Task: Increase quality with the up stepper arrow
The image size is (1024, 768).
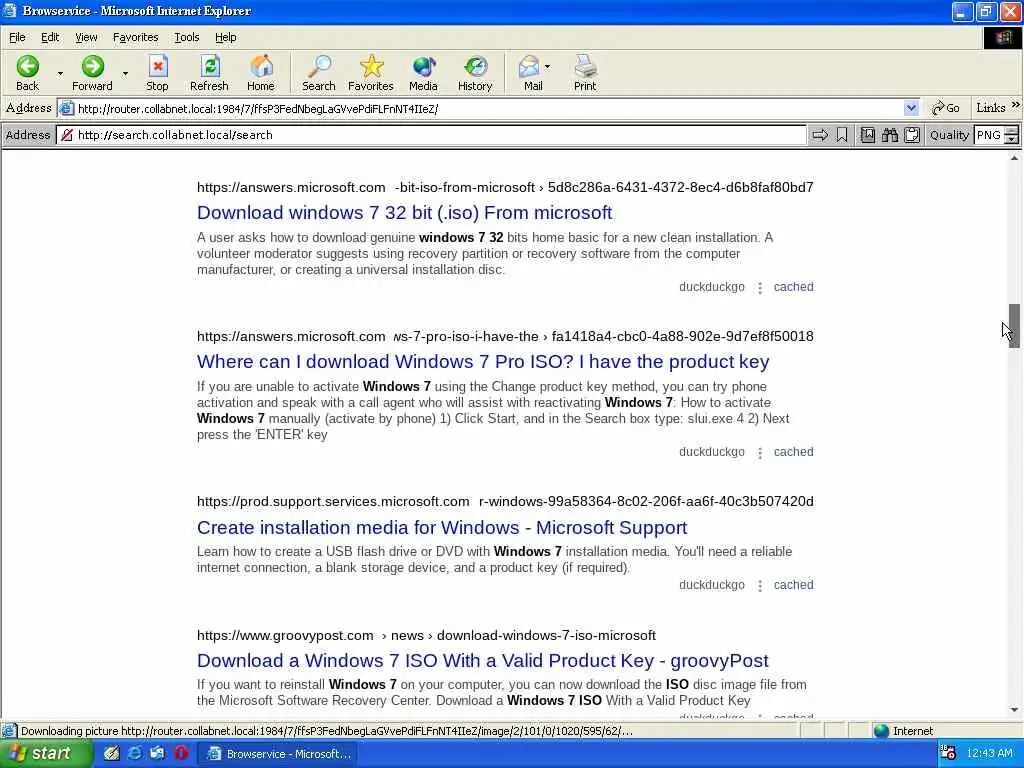Action: click(x=1012, y=131)
